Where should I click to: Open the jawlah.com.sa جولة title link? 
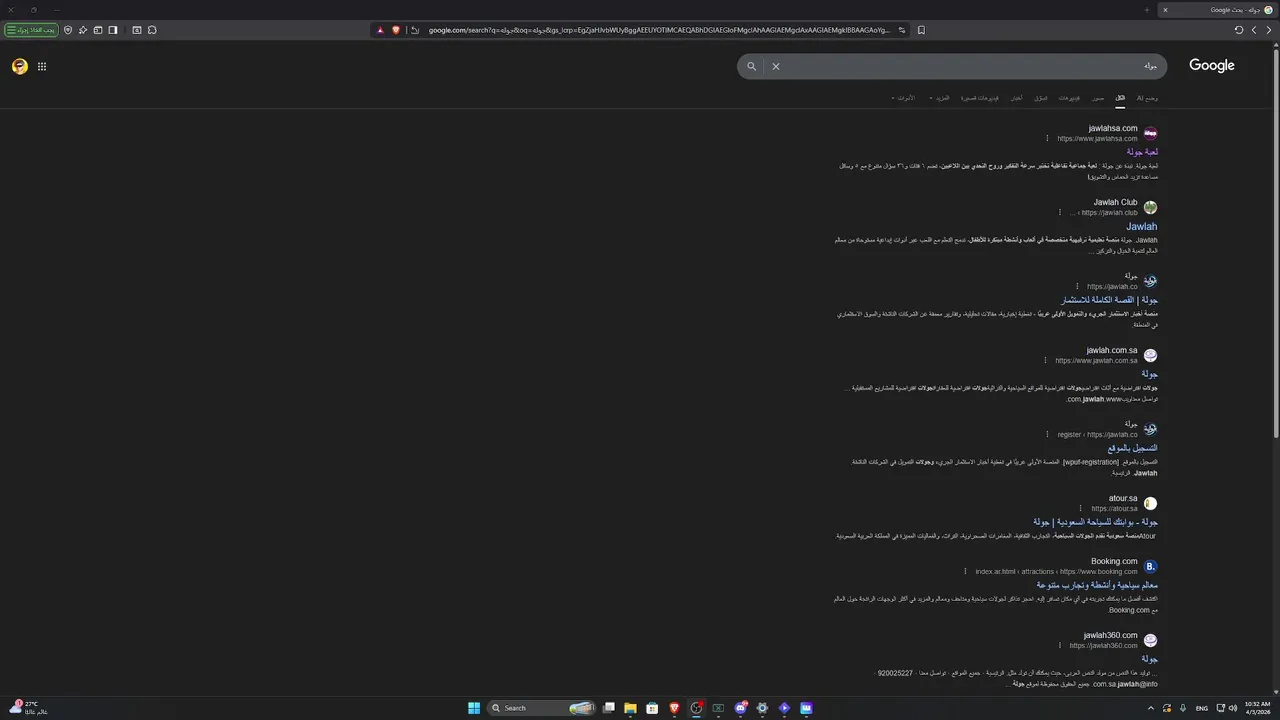1150,374
